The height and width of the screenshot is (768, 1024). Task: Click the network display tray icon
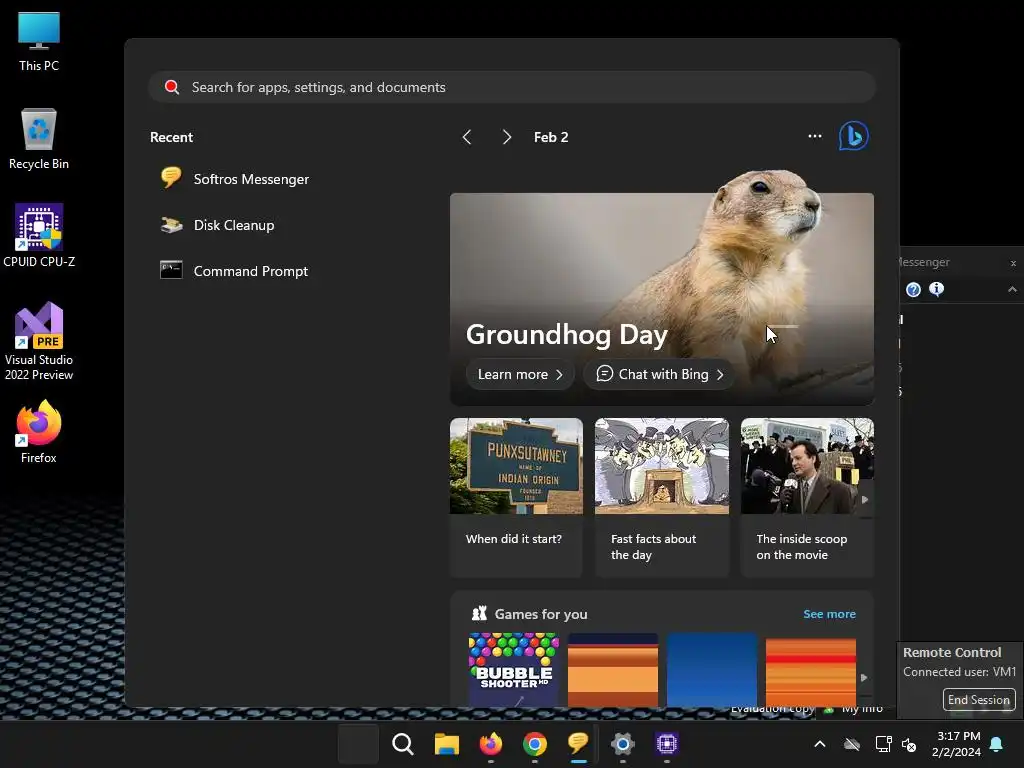883,744
